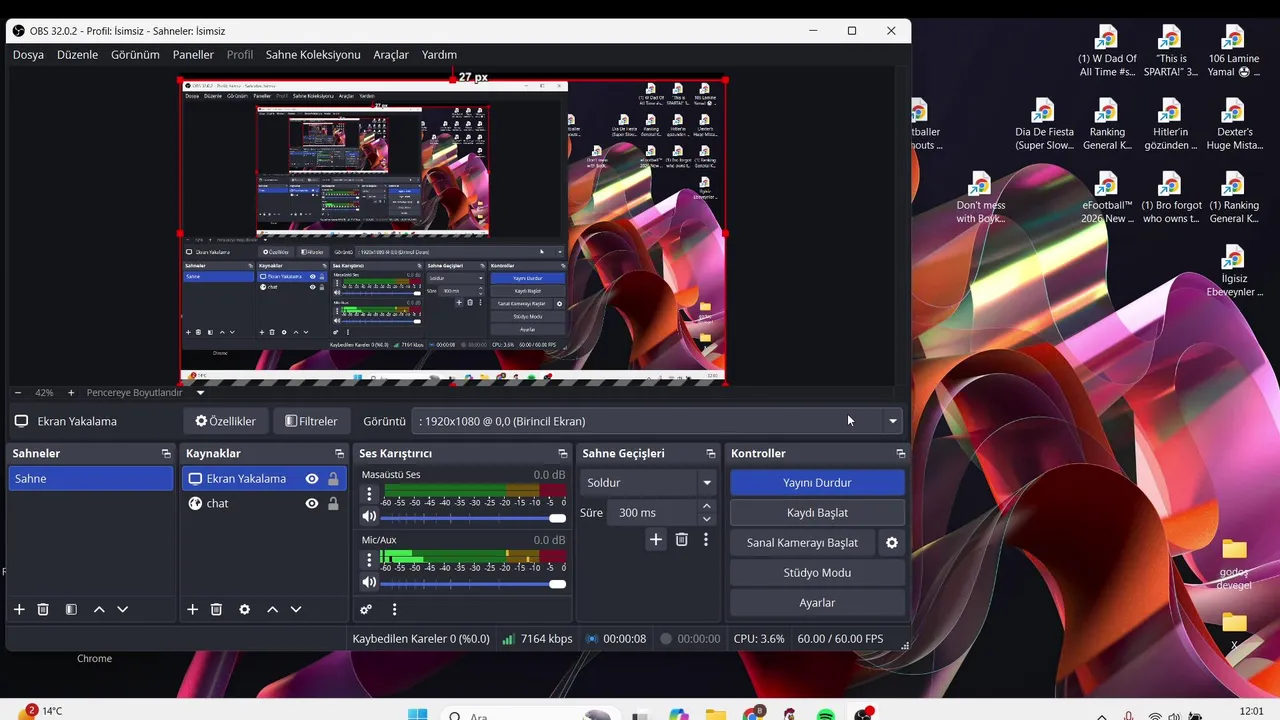The width and height of the screenshot is (1280, 720).
Task: Add a scene transition with plus icon
Action: 656,539
